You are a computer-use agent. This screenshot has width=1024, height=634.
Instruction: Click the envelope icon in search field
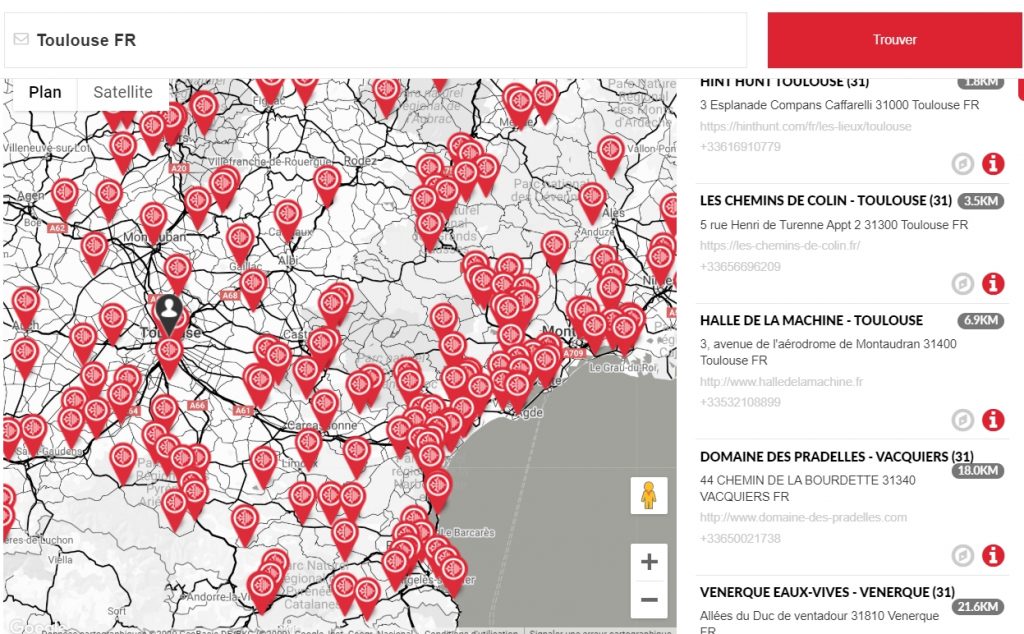[21, 39]
